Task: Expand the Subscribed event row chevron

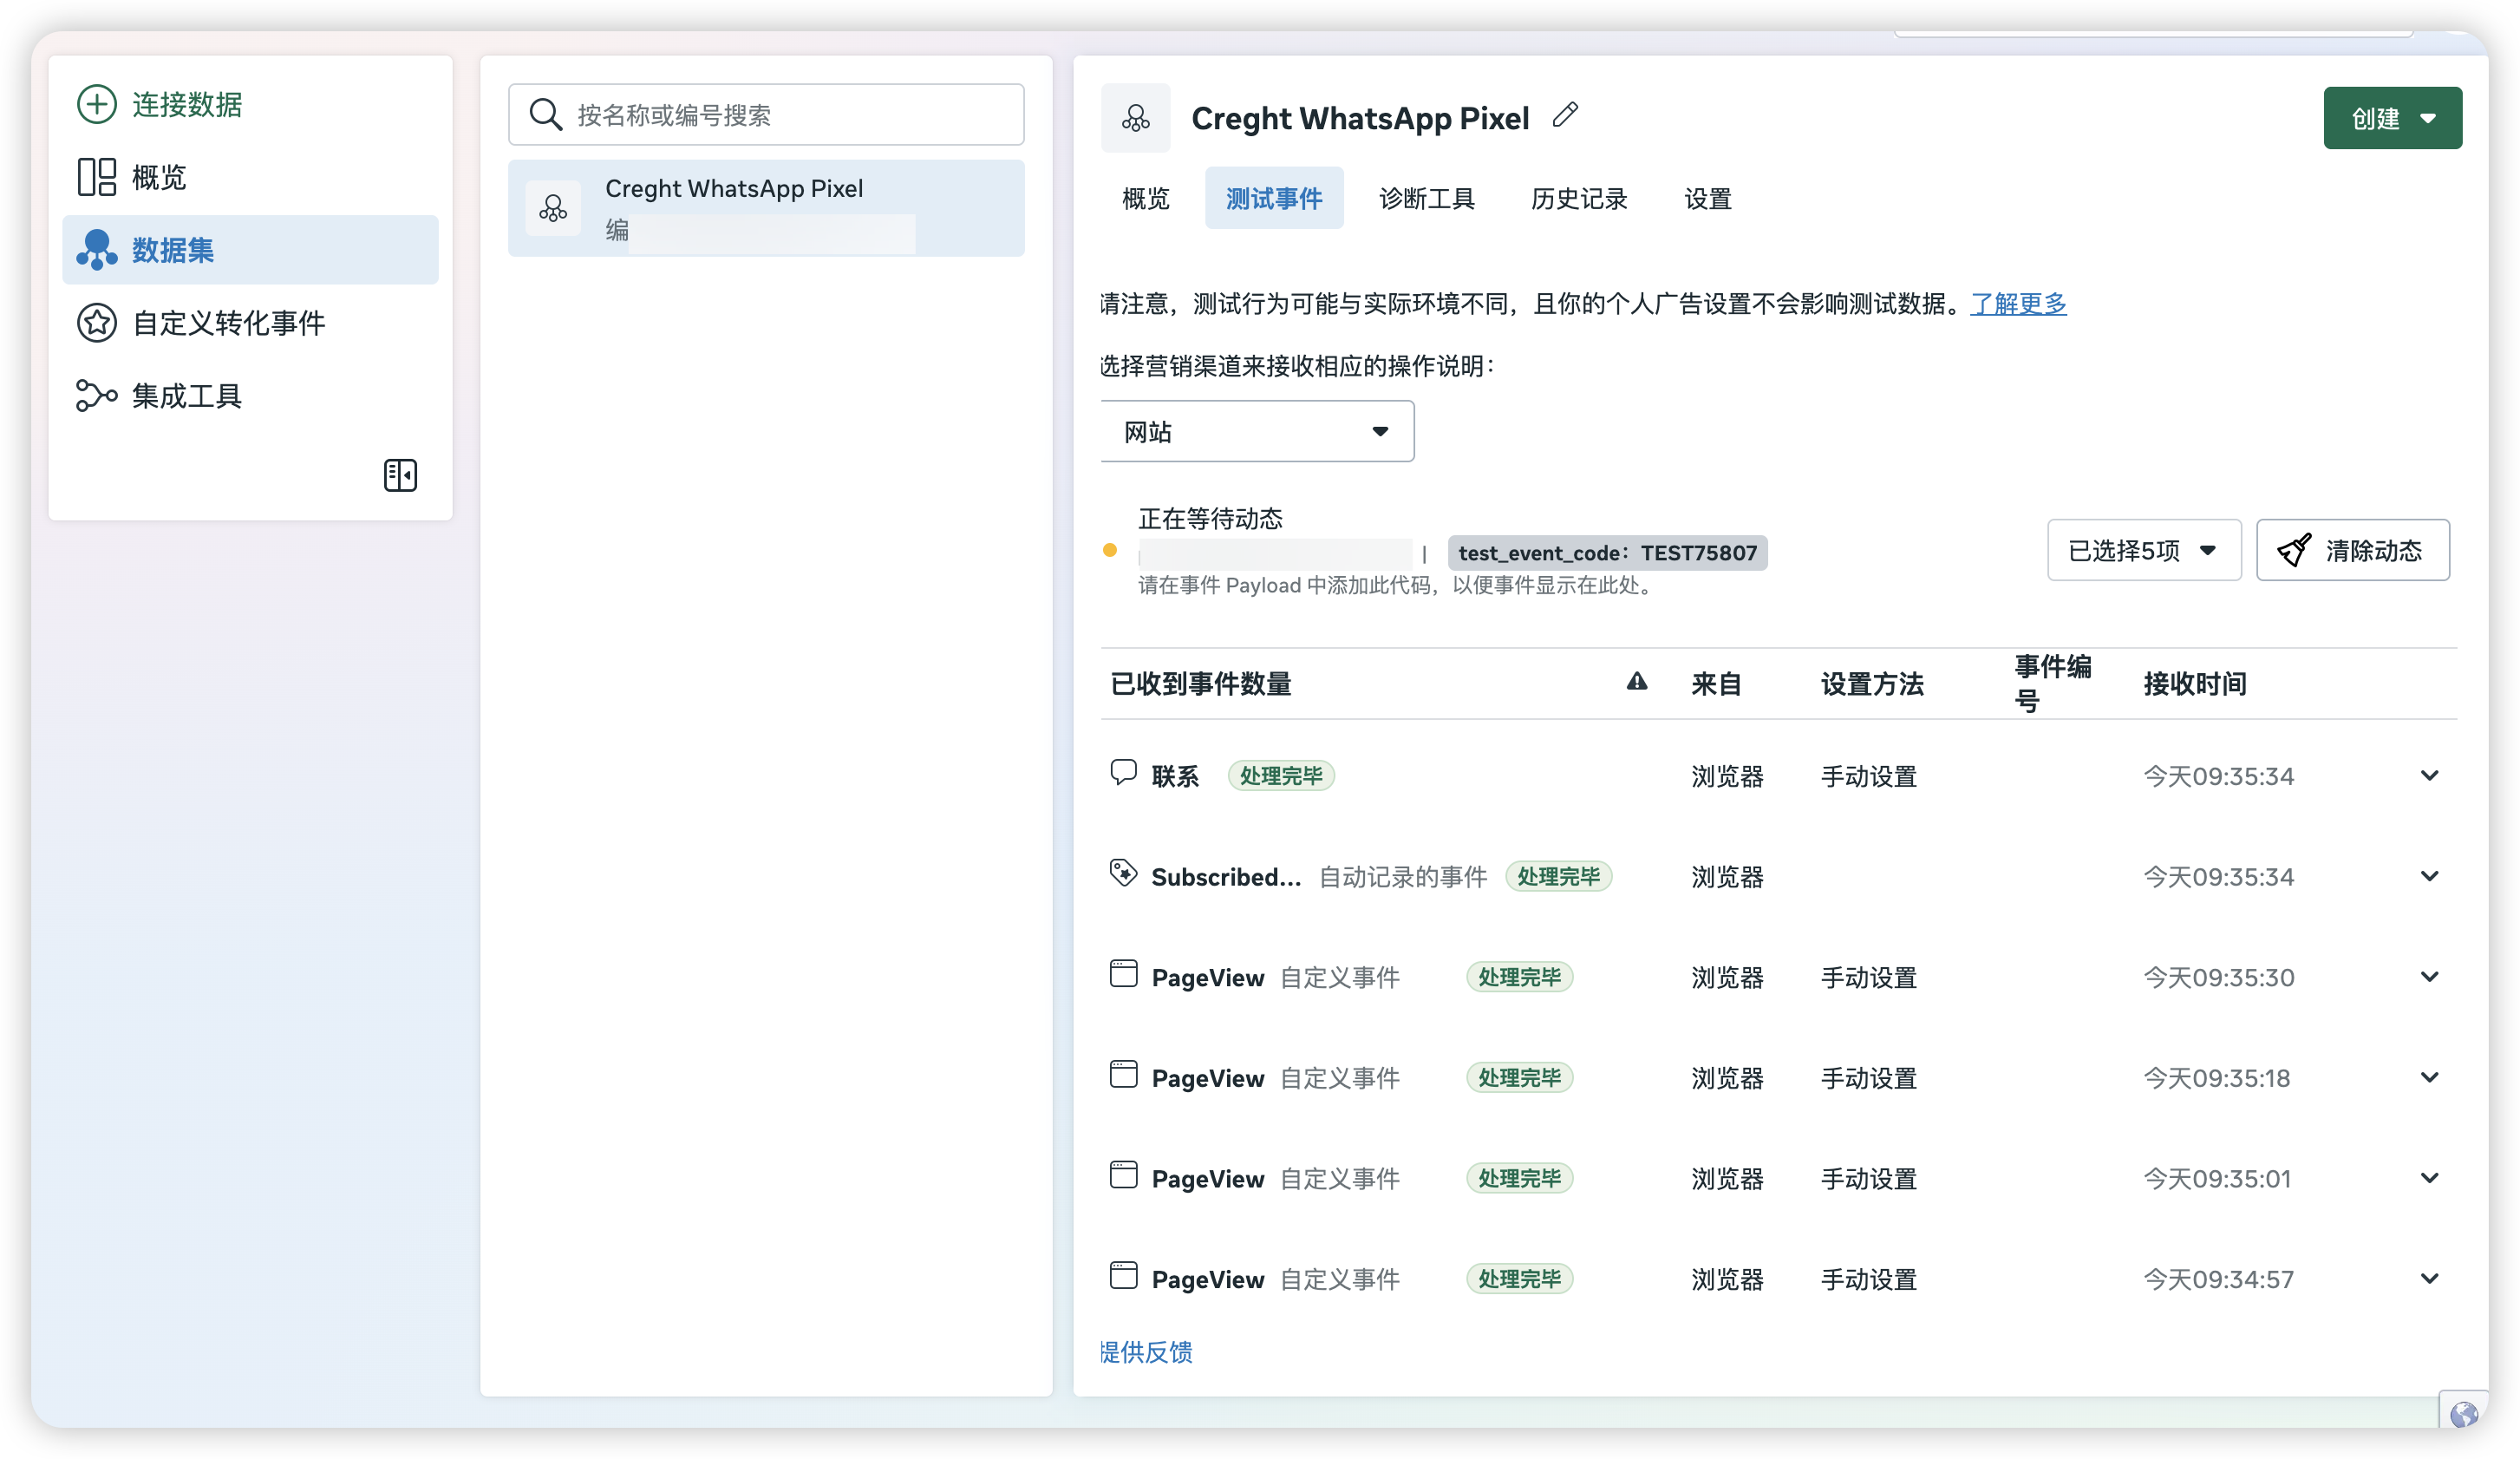Action: pos(2429,877)
